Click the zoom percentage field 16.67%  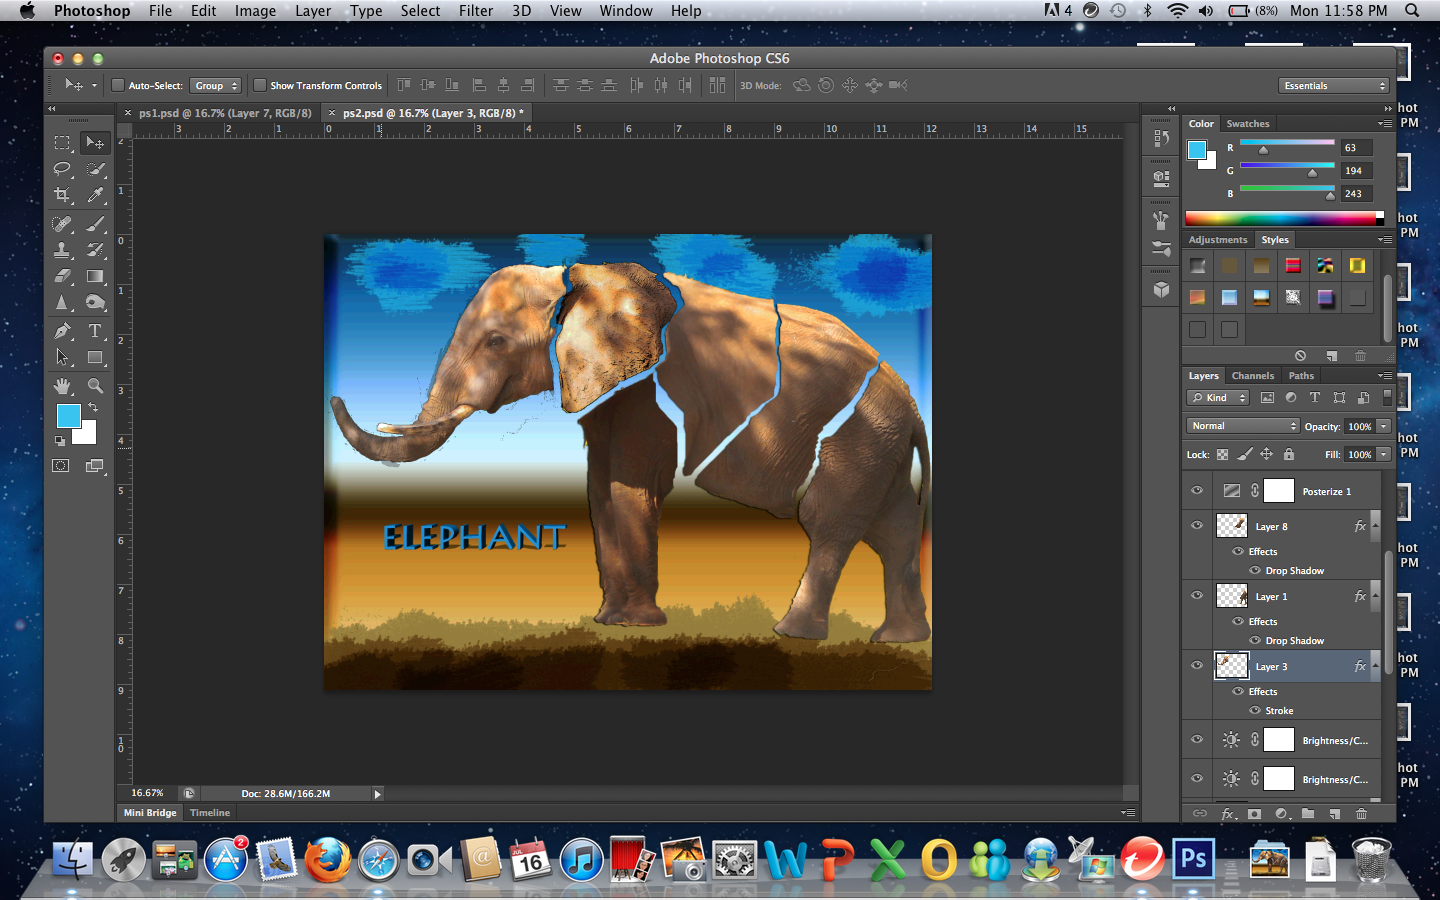click(147, 793)
